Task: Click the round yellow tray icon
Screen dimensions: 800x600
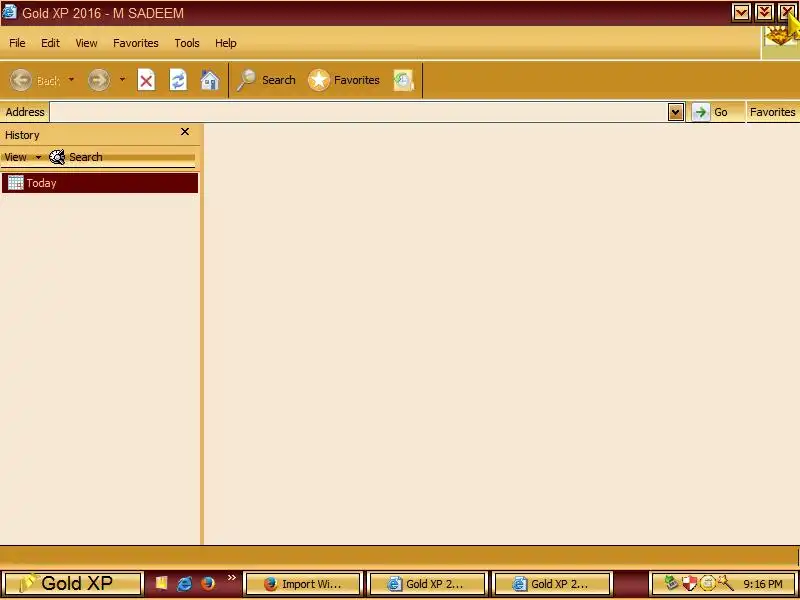Action: 707,583
